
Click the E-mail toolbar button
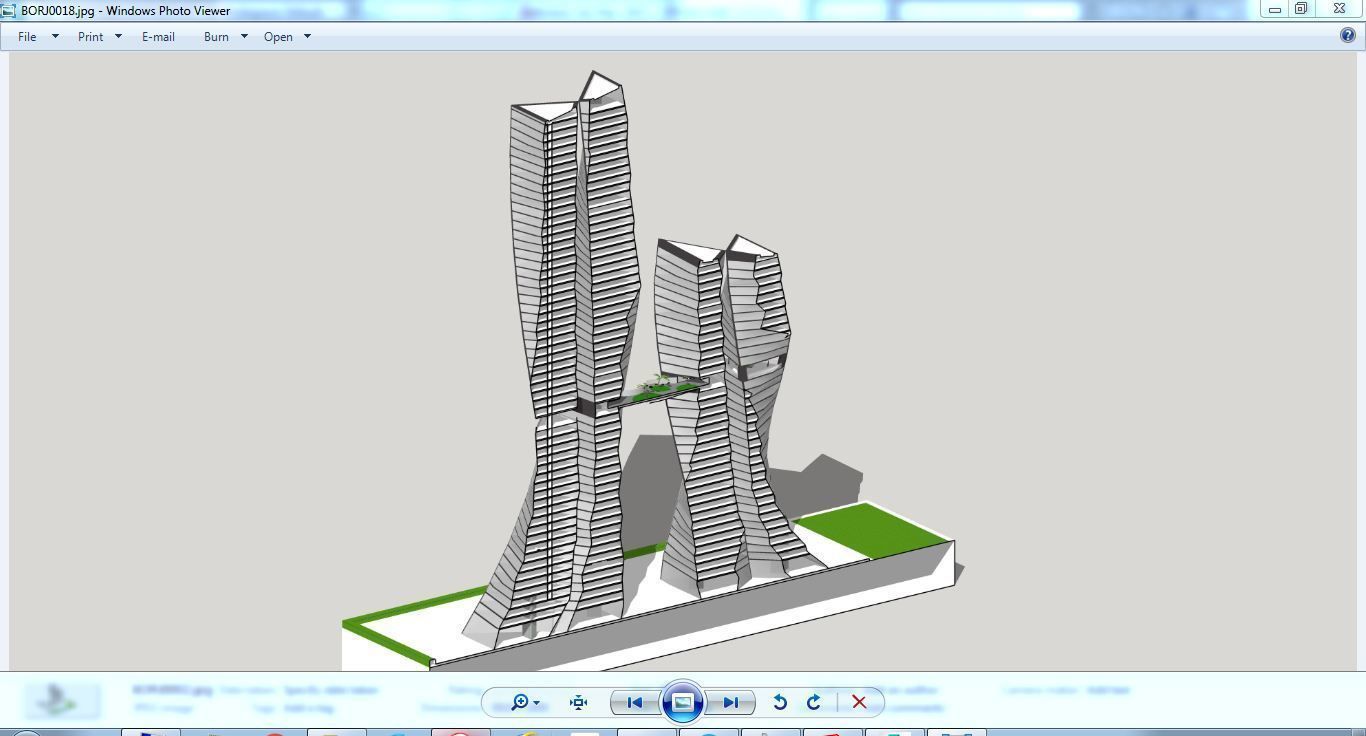click(158, 36)
